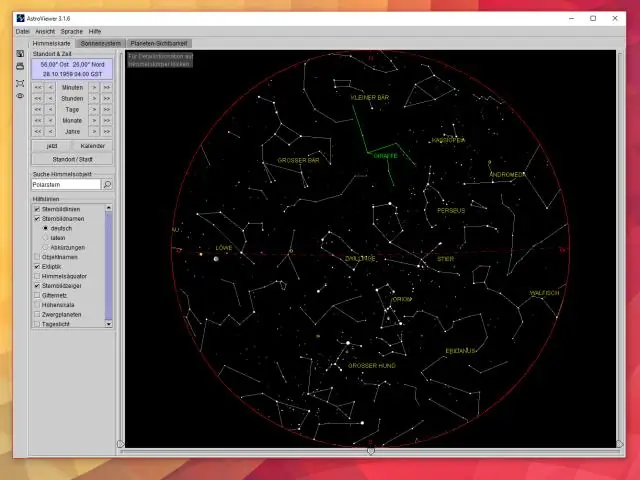
Task: Click the eye icon in left sidebar
Action: coord(20,96)
